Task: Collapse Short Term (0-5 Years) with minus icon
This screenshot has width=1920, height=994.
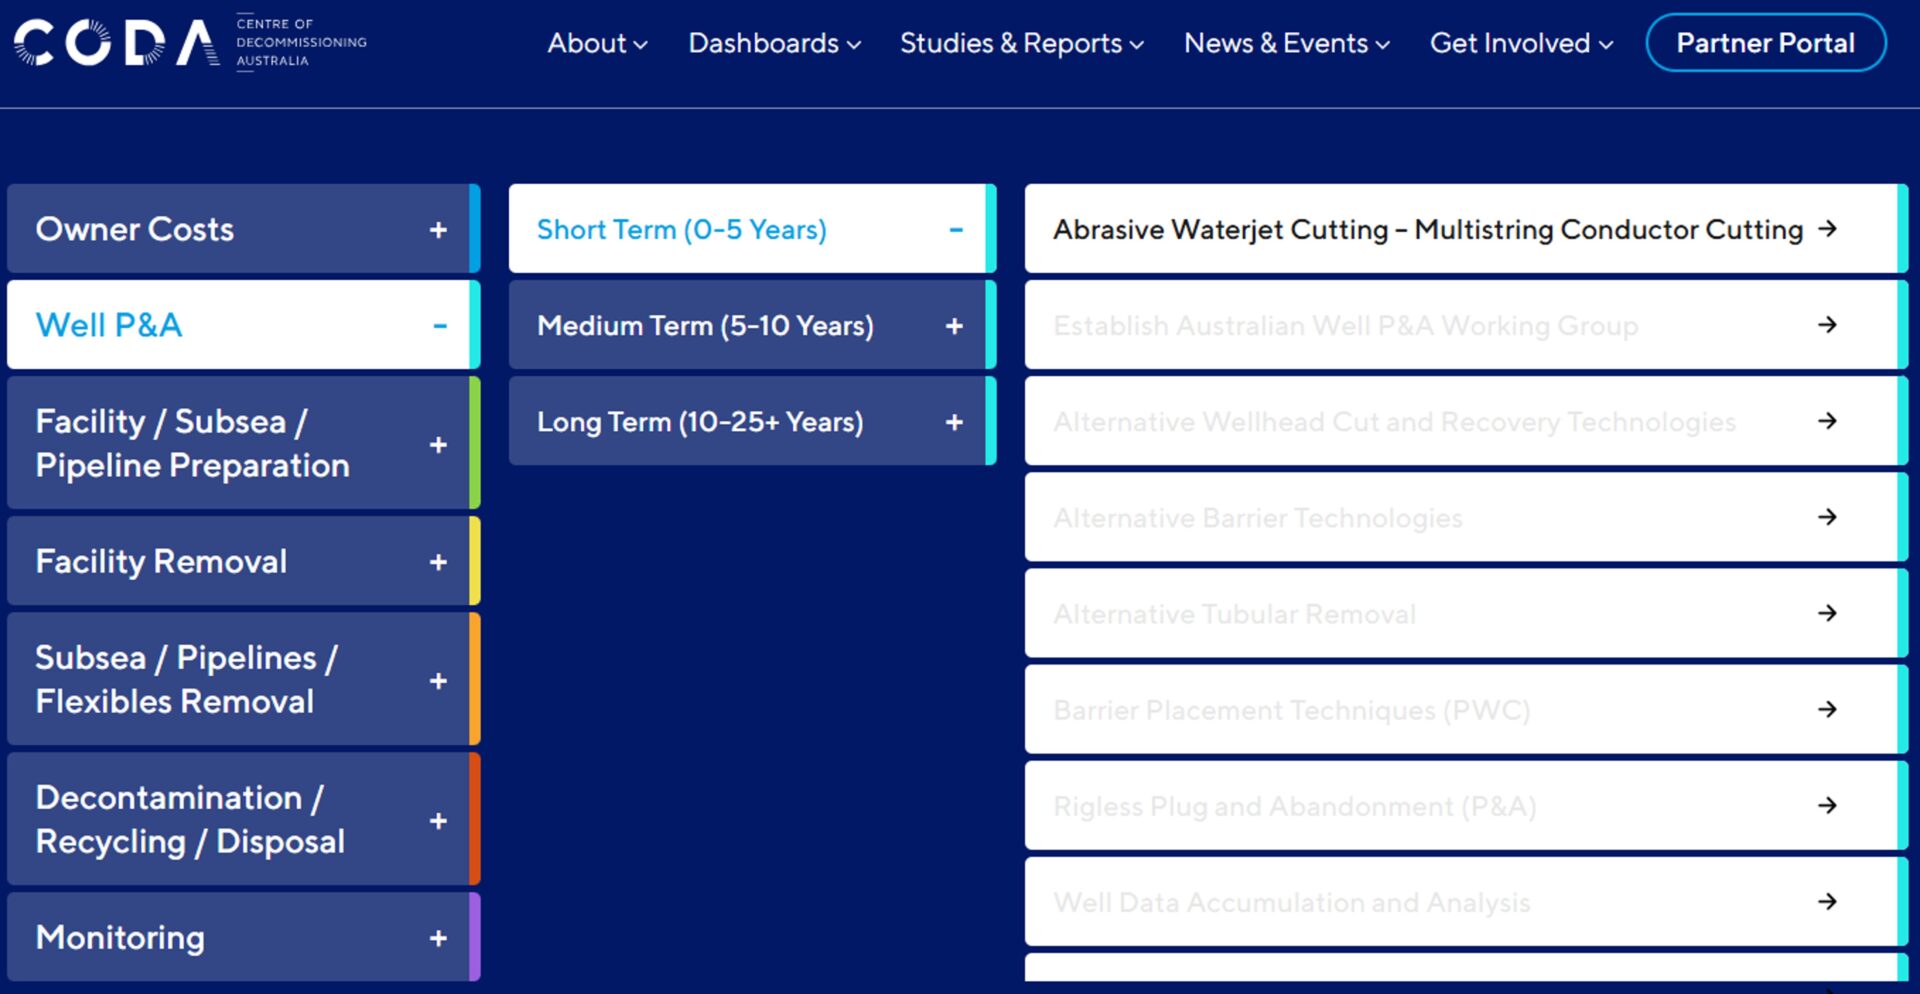Action: click(x=955, y=230)
